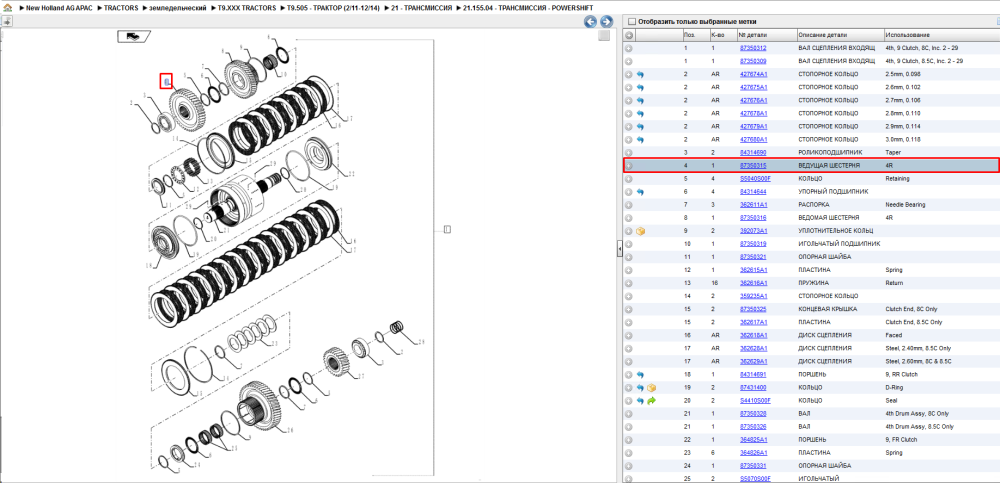
Task: Add part 362616A1 using its plus icon
Action: (x=629, y=283)
